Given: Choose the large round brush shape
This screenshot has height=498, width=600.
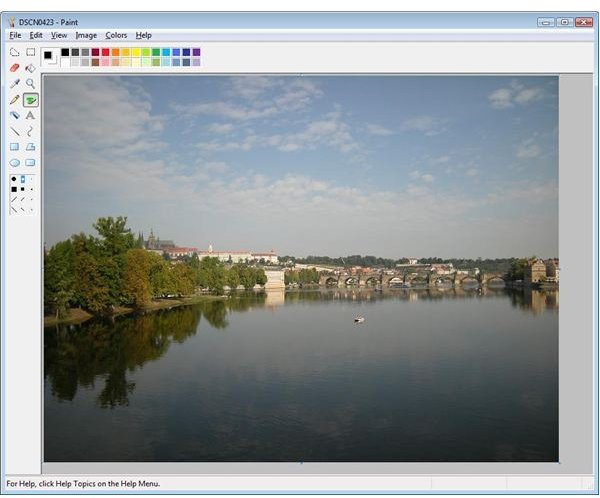Looking at the screenshot, I should click(14, 179).
